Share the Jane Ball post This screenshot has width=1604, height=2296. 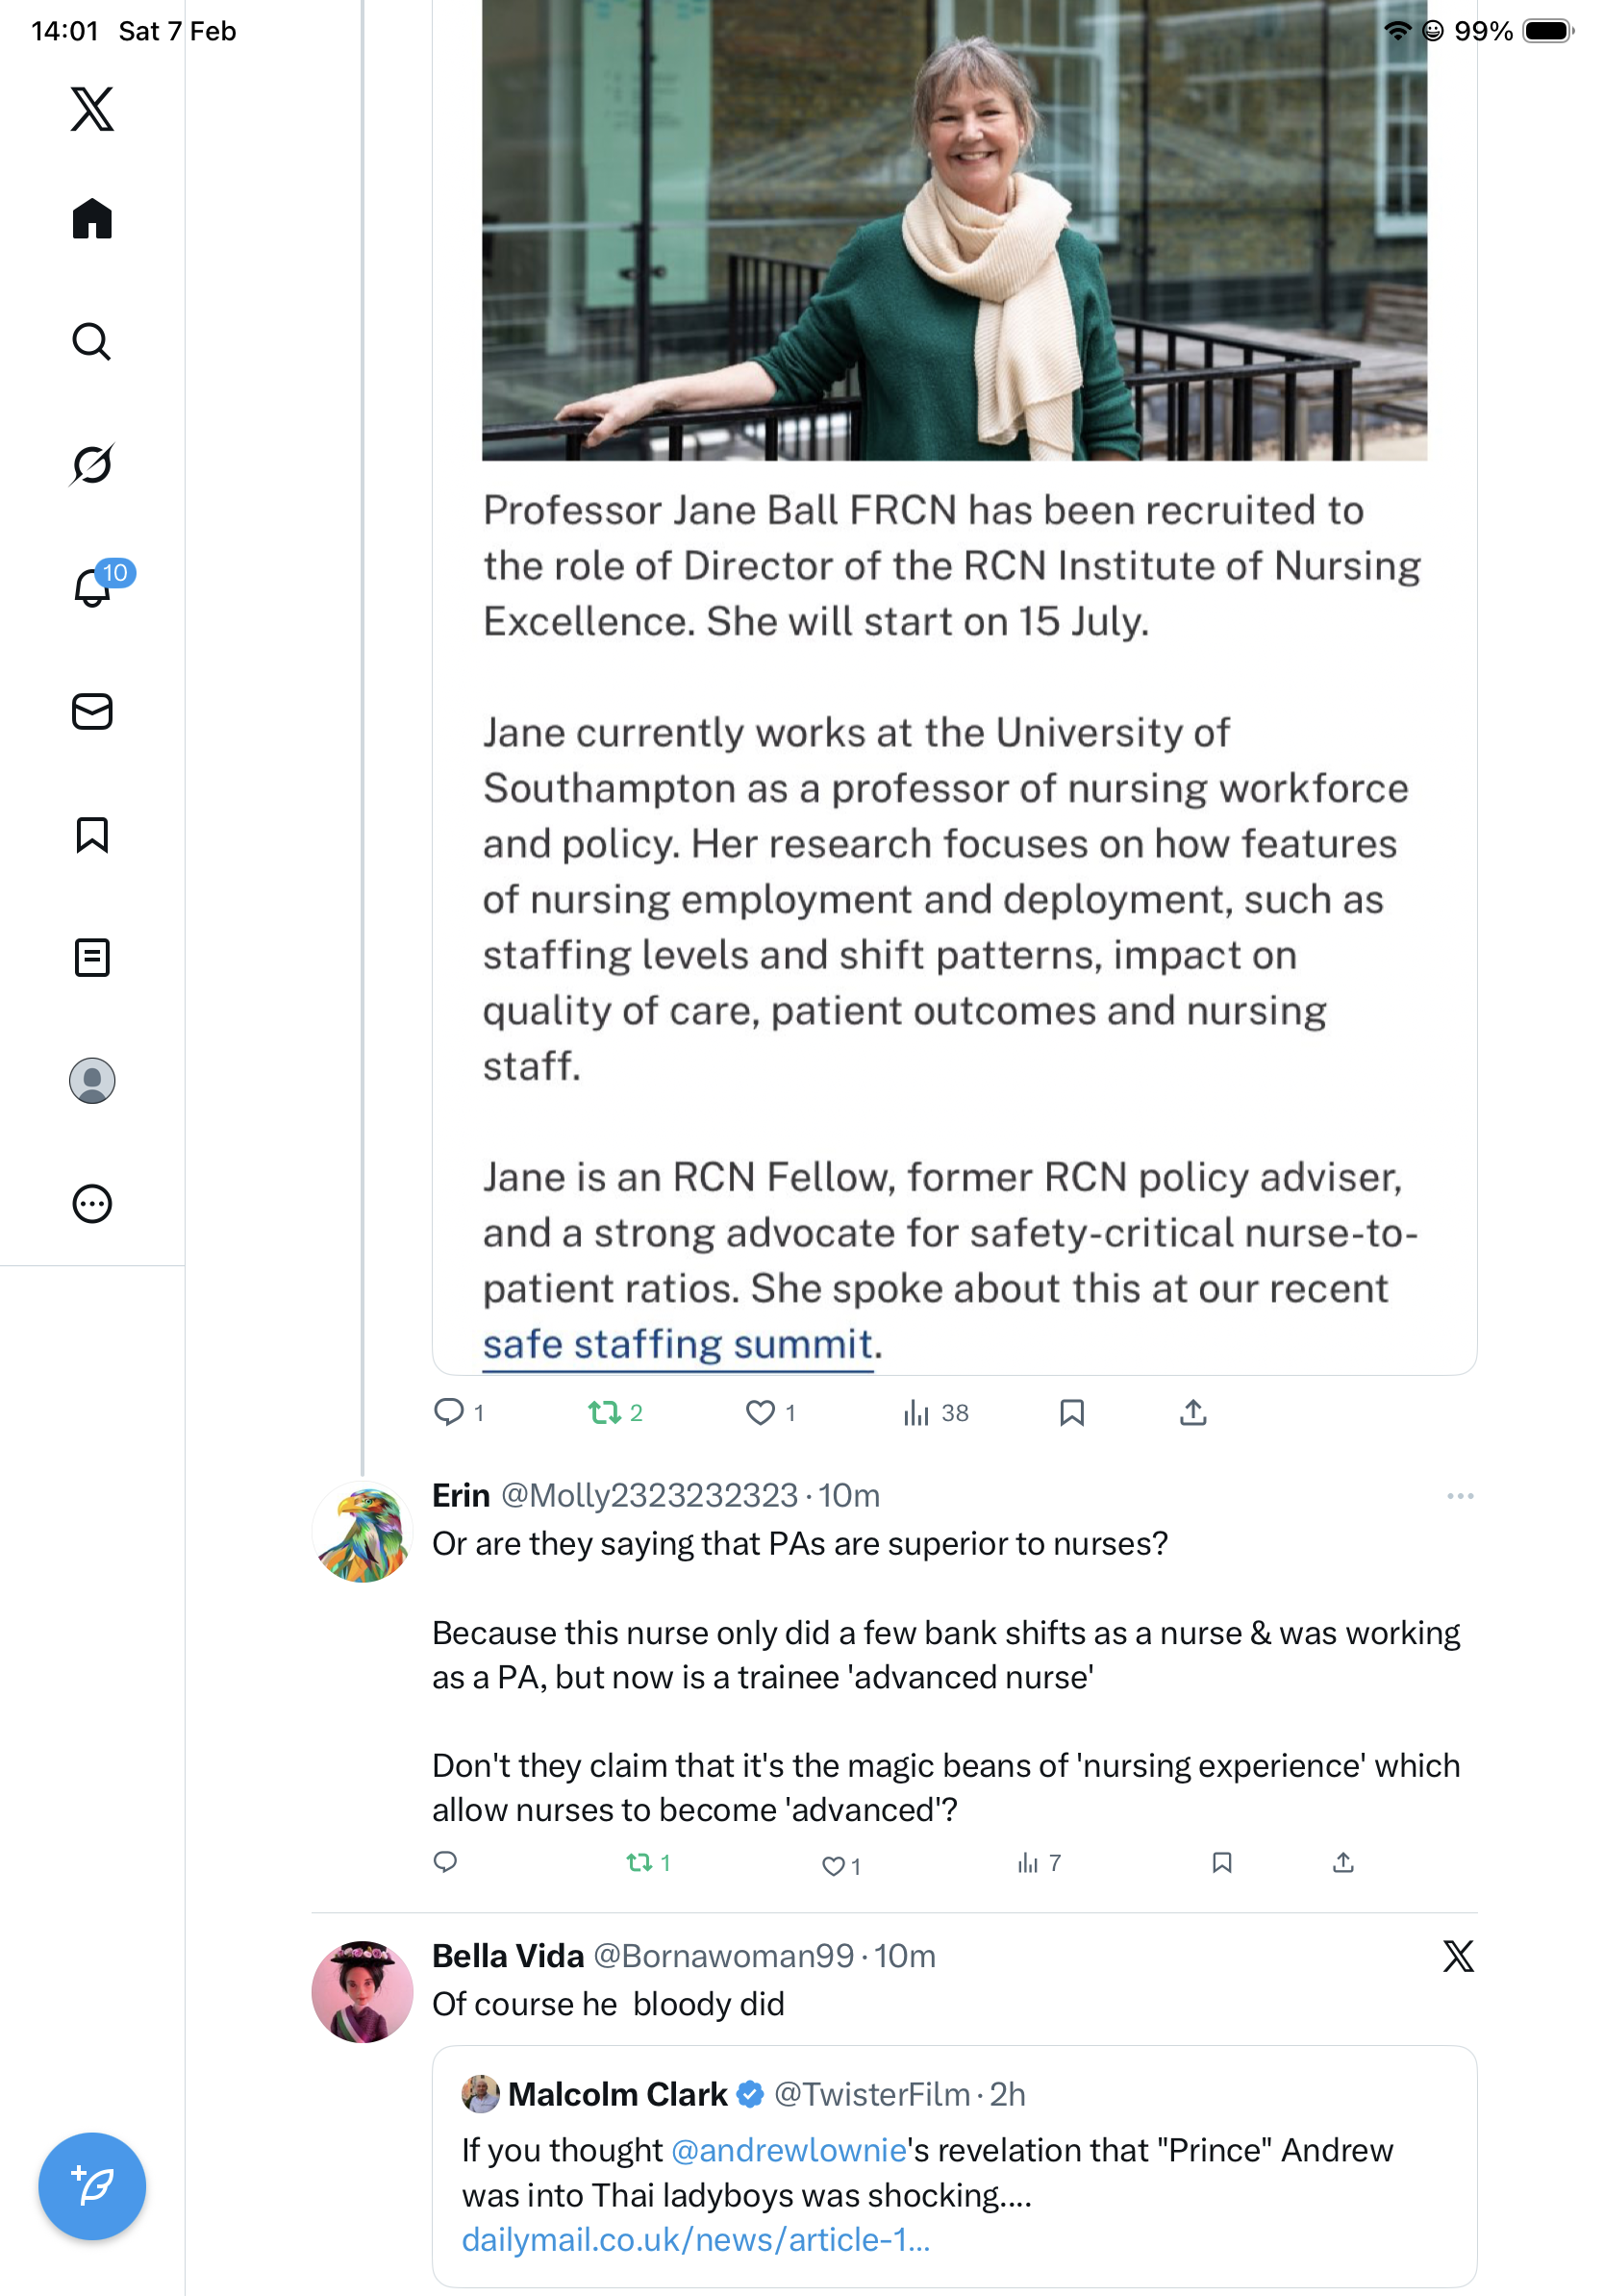tap(1192, 1412)
